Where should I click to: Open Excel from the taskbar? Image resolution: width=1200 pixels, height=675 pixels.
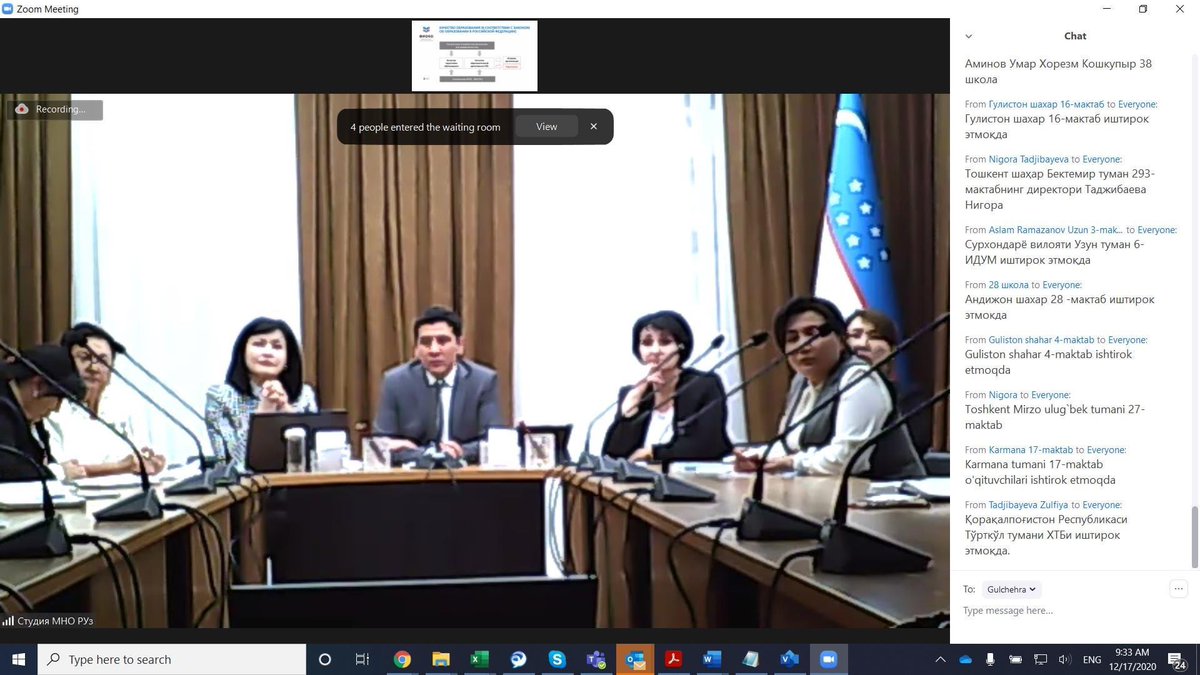(480, 659)
